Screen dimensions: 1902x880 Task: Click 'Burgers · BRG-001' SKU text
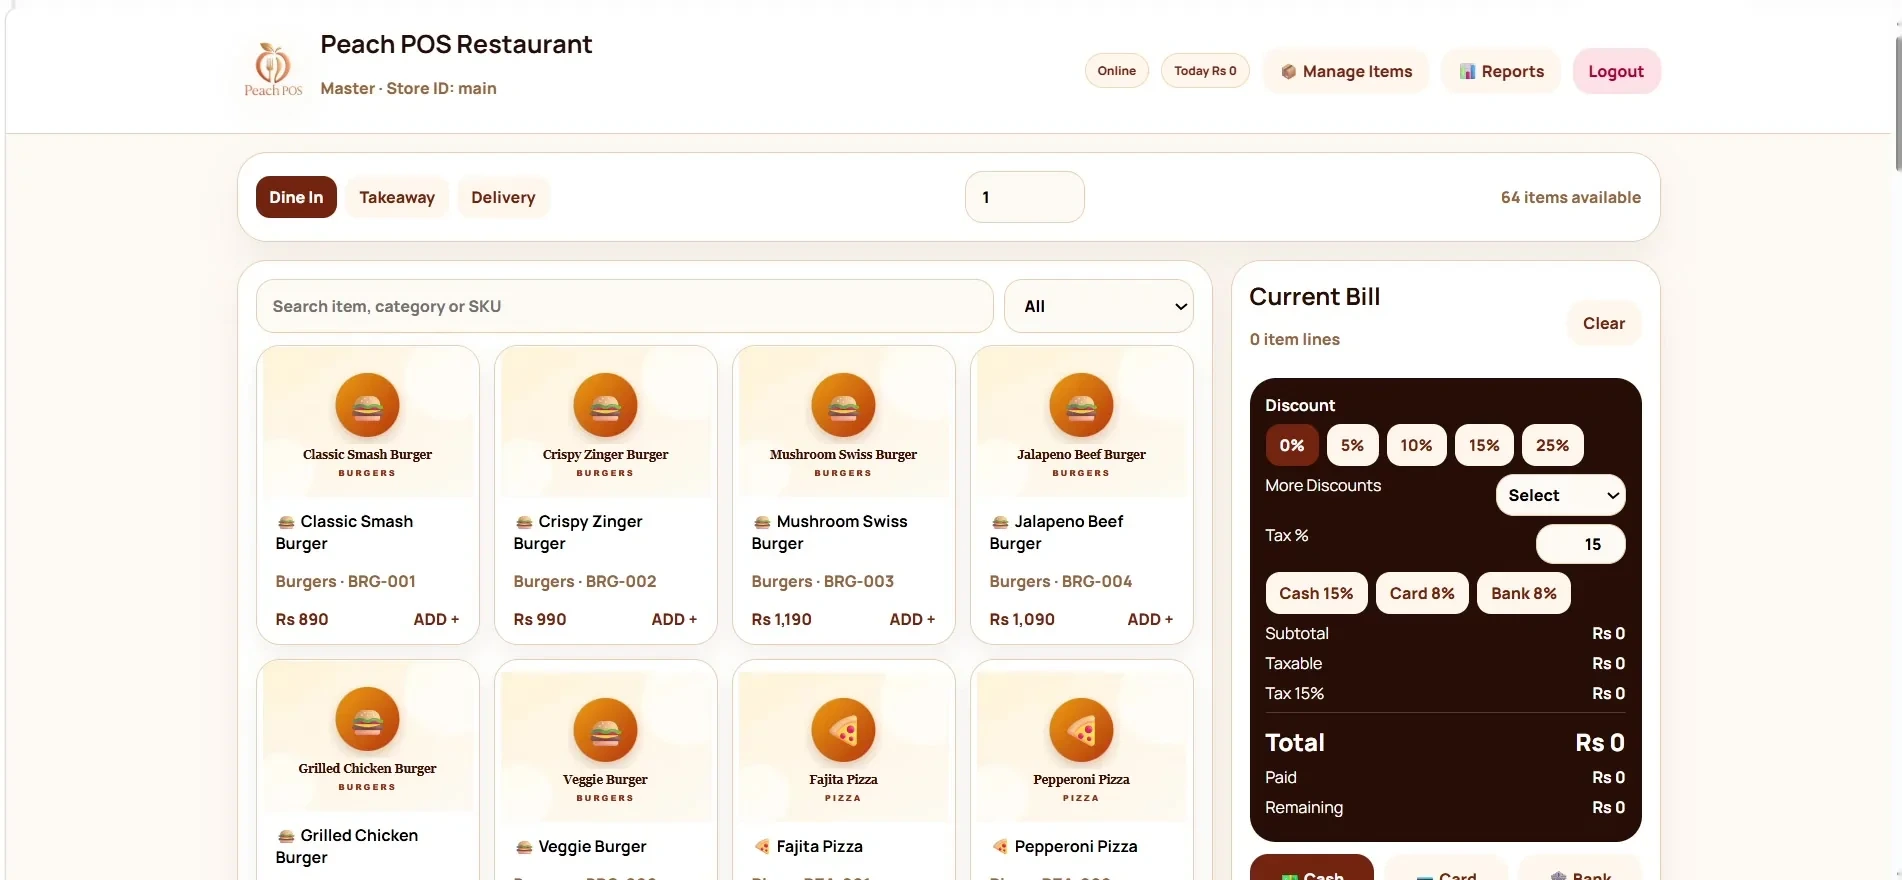pos(345,581)
